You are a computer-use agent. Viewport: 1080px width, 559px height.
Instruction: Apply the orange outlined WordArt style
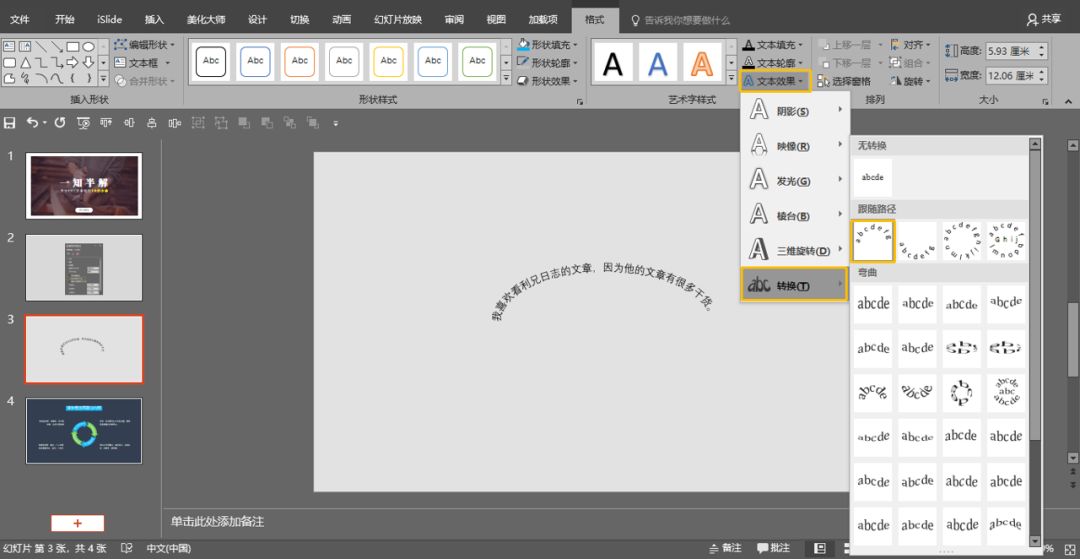click(702, 64)
